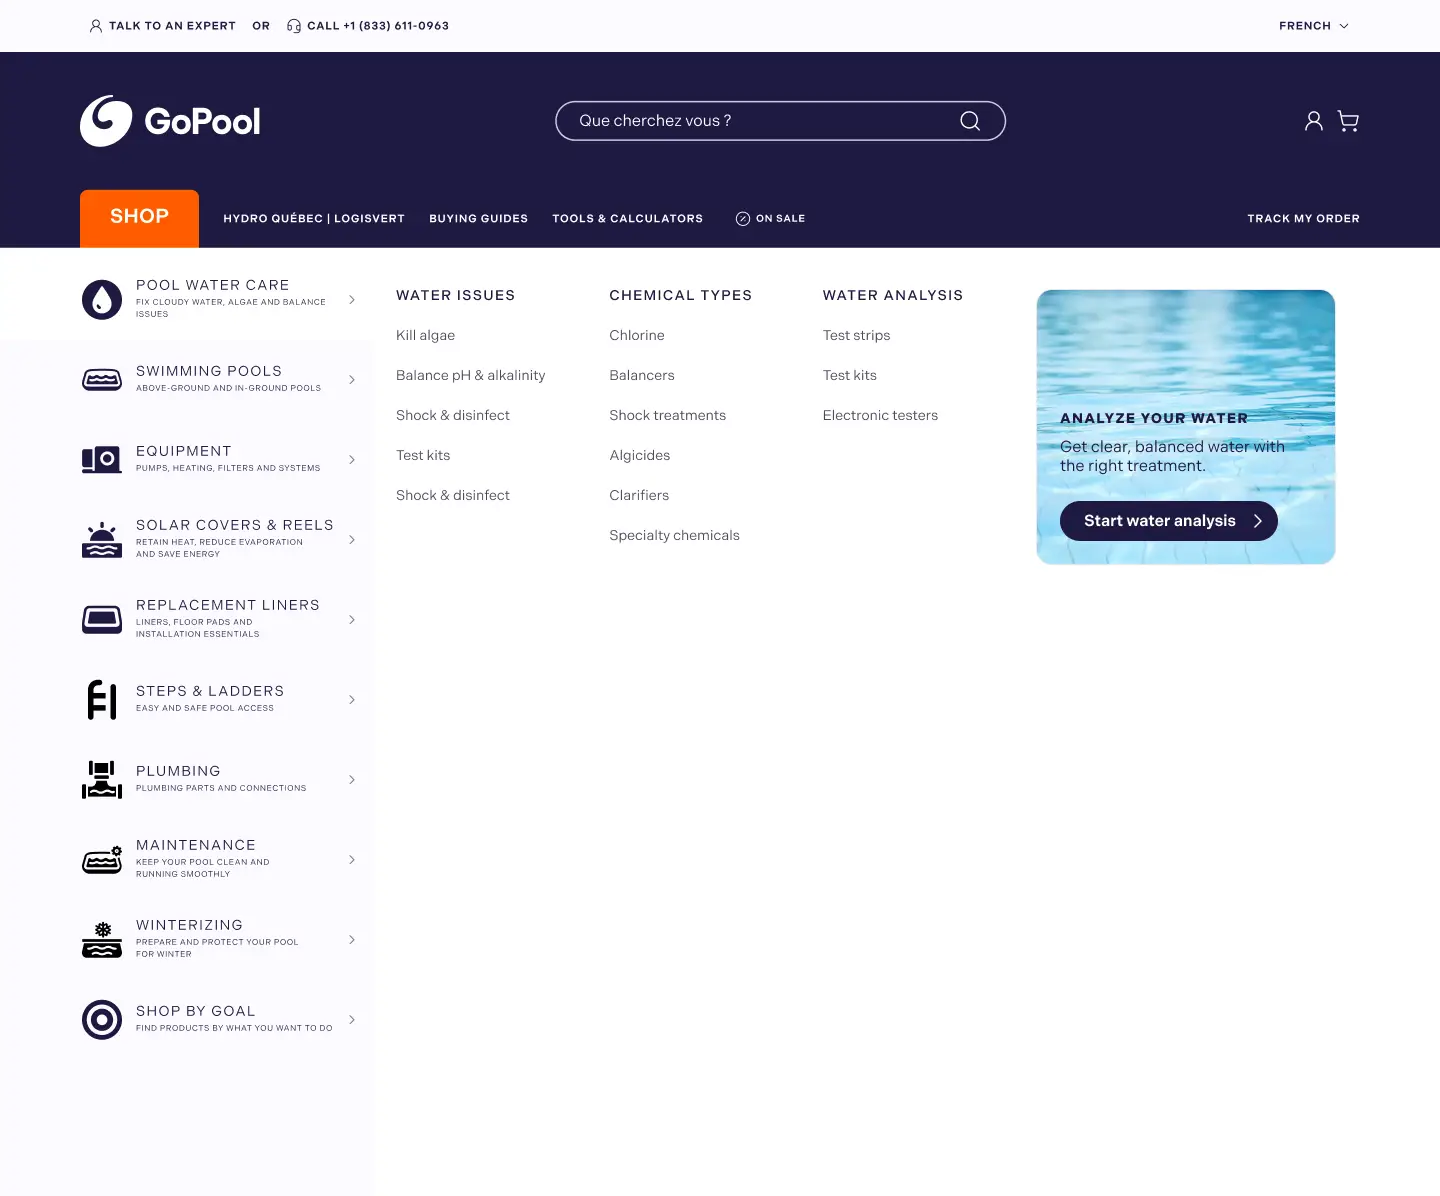Click the Winterizing snowflake icon
Viewport: 1440px width, 1196px height.
pyautogui.click(x=102, y=940)
